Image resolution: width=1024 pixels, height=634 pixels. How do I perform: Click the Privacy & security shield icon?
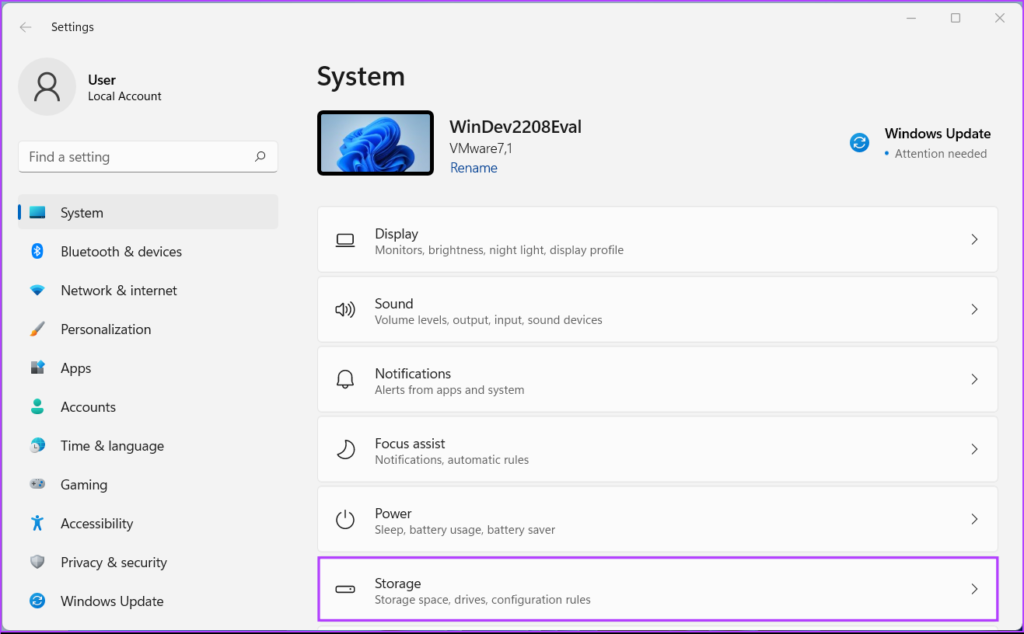point(37,562)
